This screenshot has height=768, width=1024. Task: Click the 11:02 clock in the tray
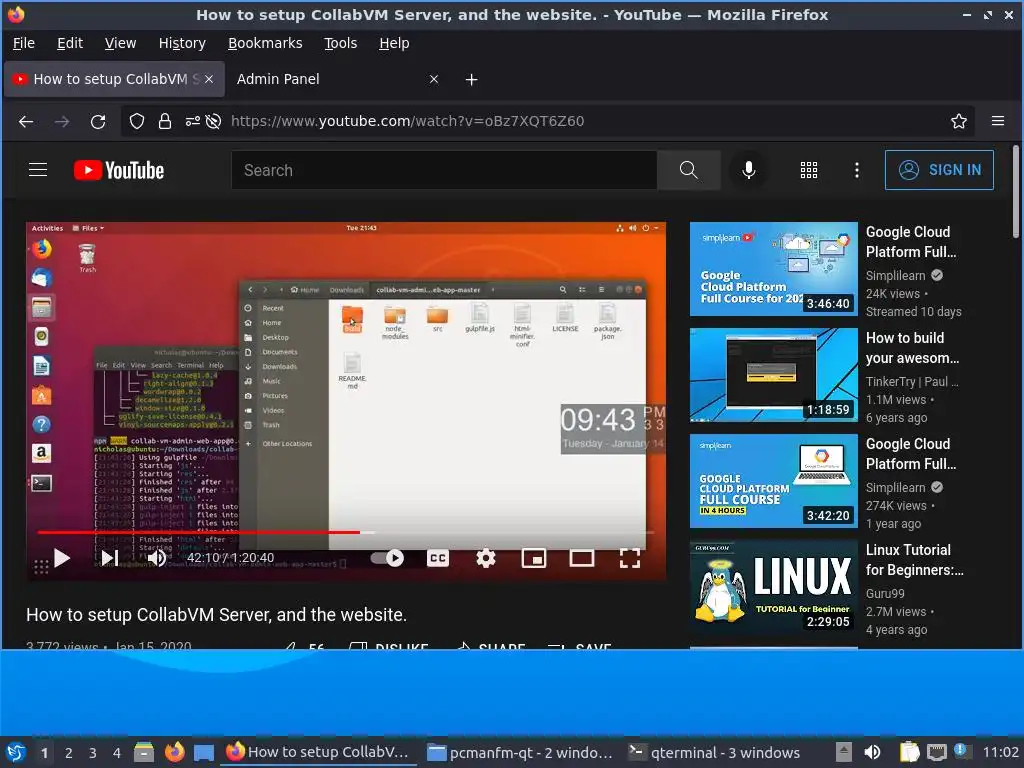click(x=1000, y=752)
